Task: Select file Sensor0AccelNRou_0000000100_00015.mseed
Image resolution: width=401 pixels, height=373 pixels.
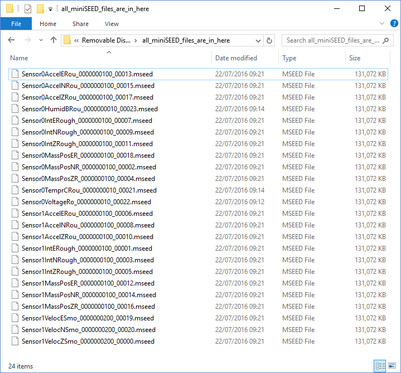Action: 198,86
